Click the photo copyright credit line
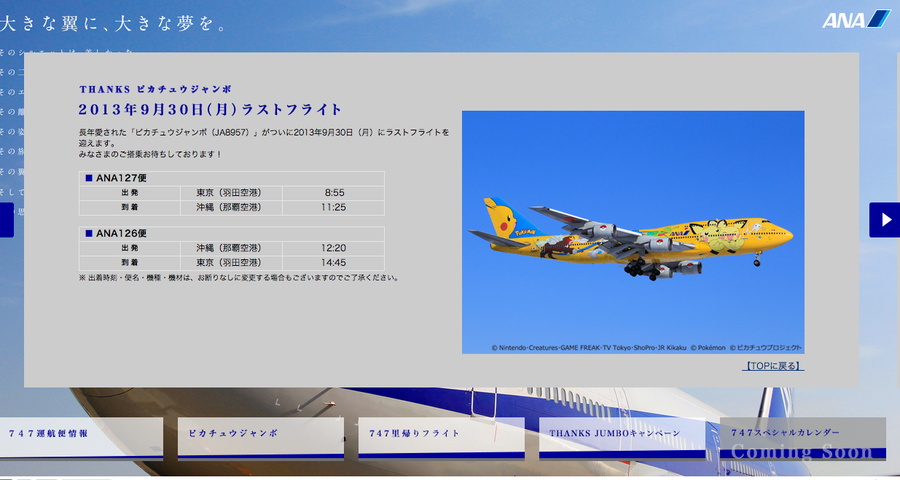 coord(646,347)
